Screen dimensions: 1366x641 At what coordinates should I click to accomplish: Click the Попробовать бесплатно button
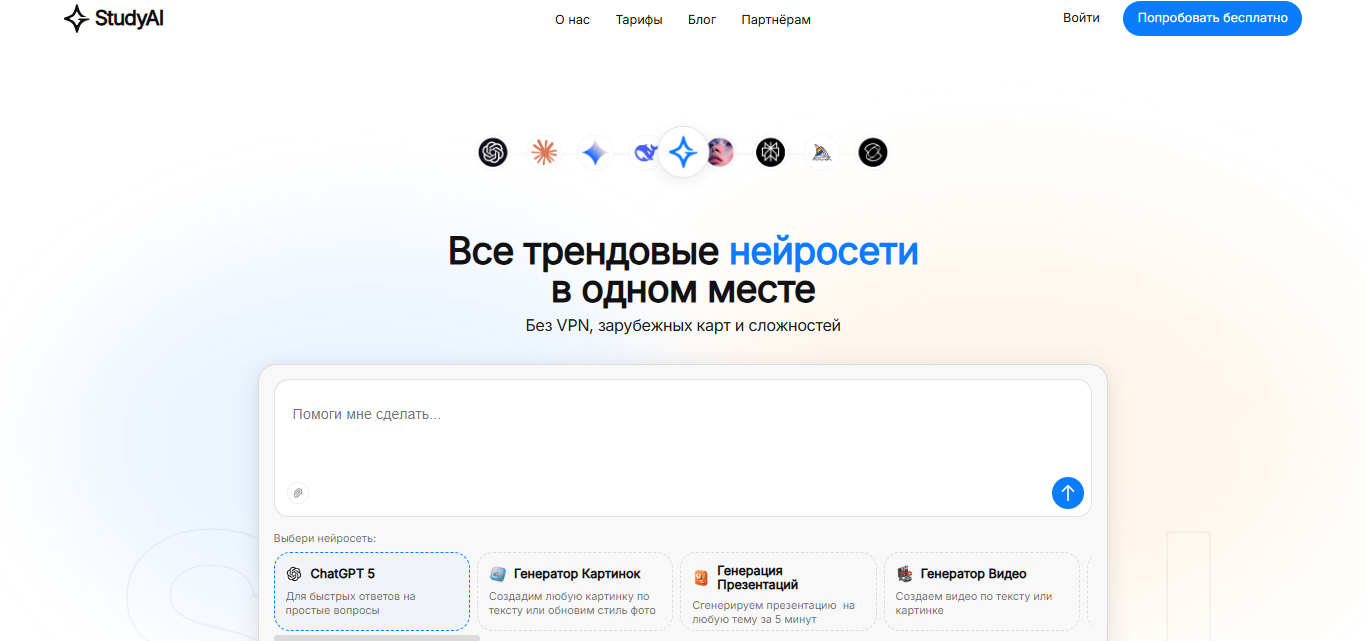point(1211,18)
